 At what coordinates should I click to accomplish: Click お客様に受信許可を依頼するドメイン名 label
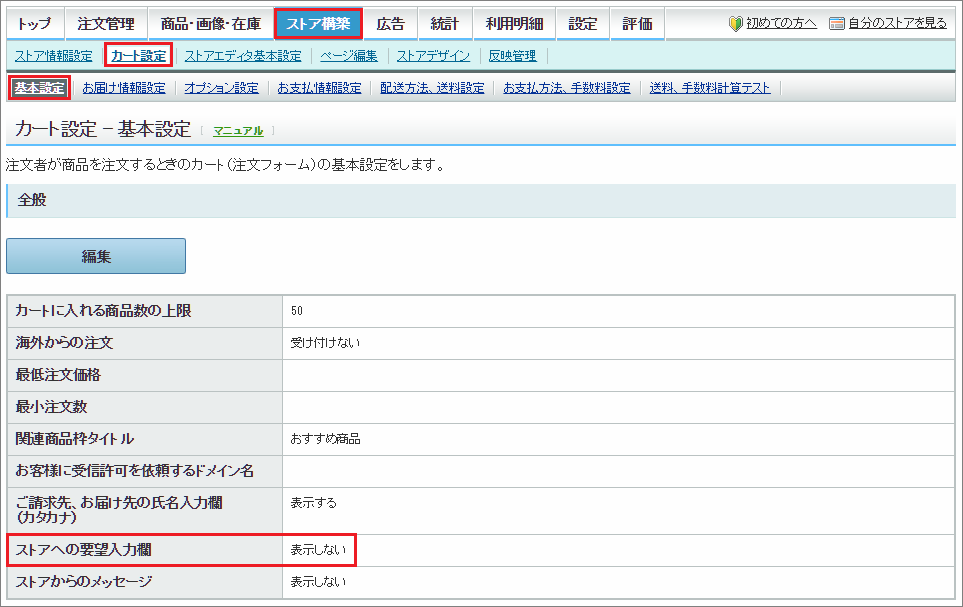[x=135, y=471]
